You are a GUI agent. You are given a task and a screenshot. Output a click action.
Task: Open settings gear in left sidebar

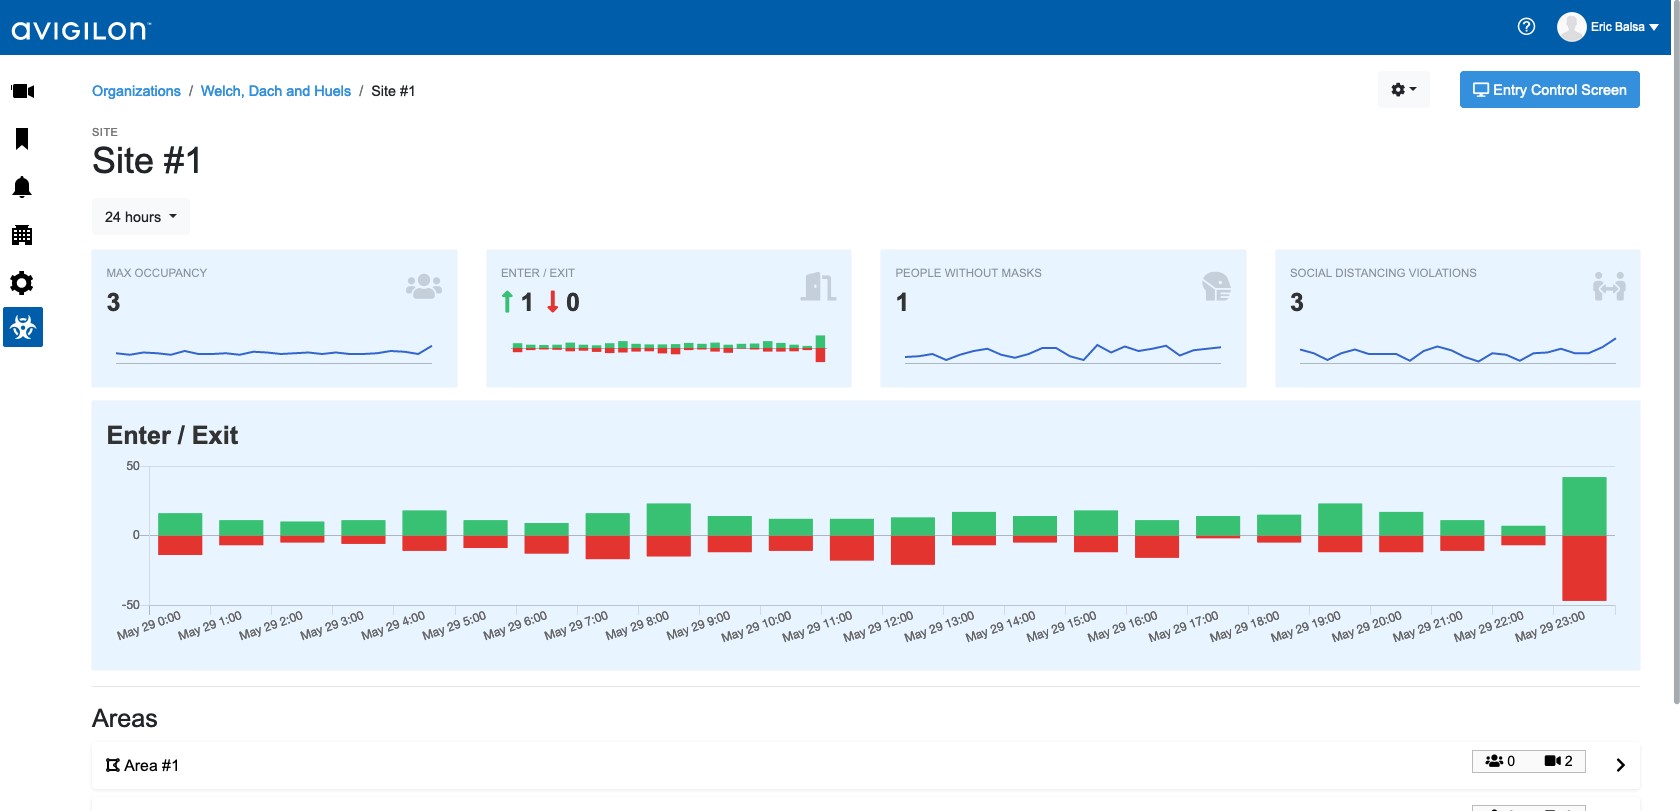point(22,283)
